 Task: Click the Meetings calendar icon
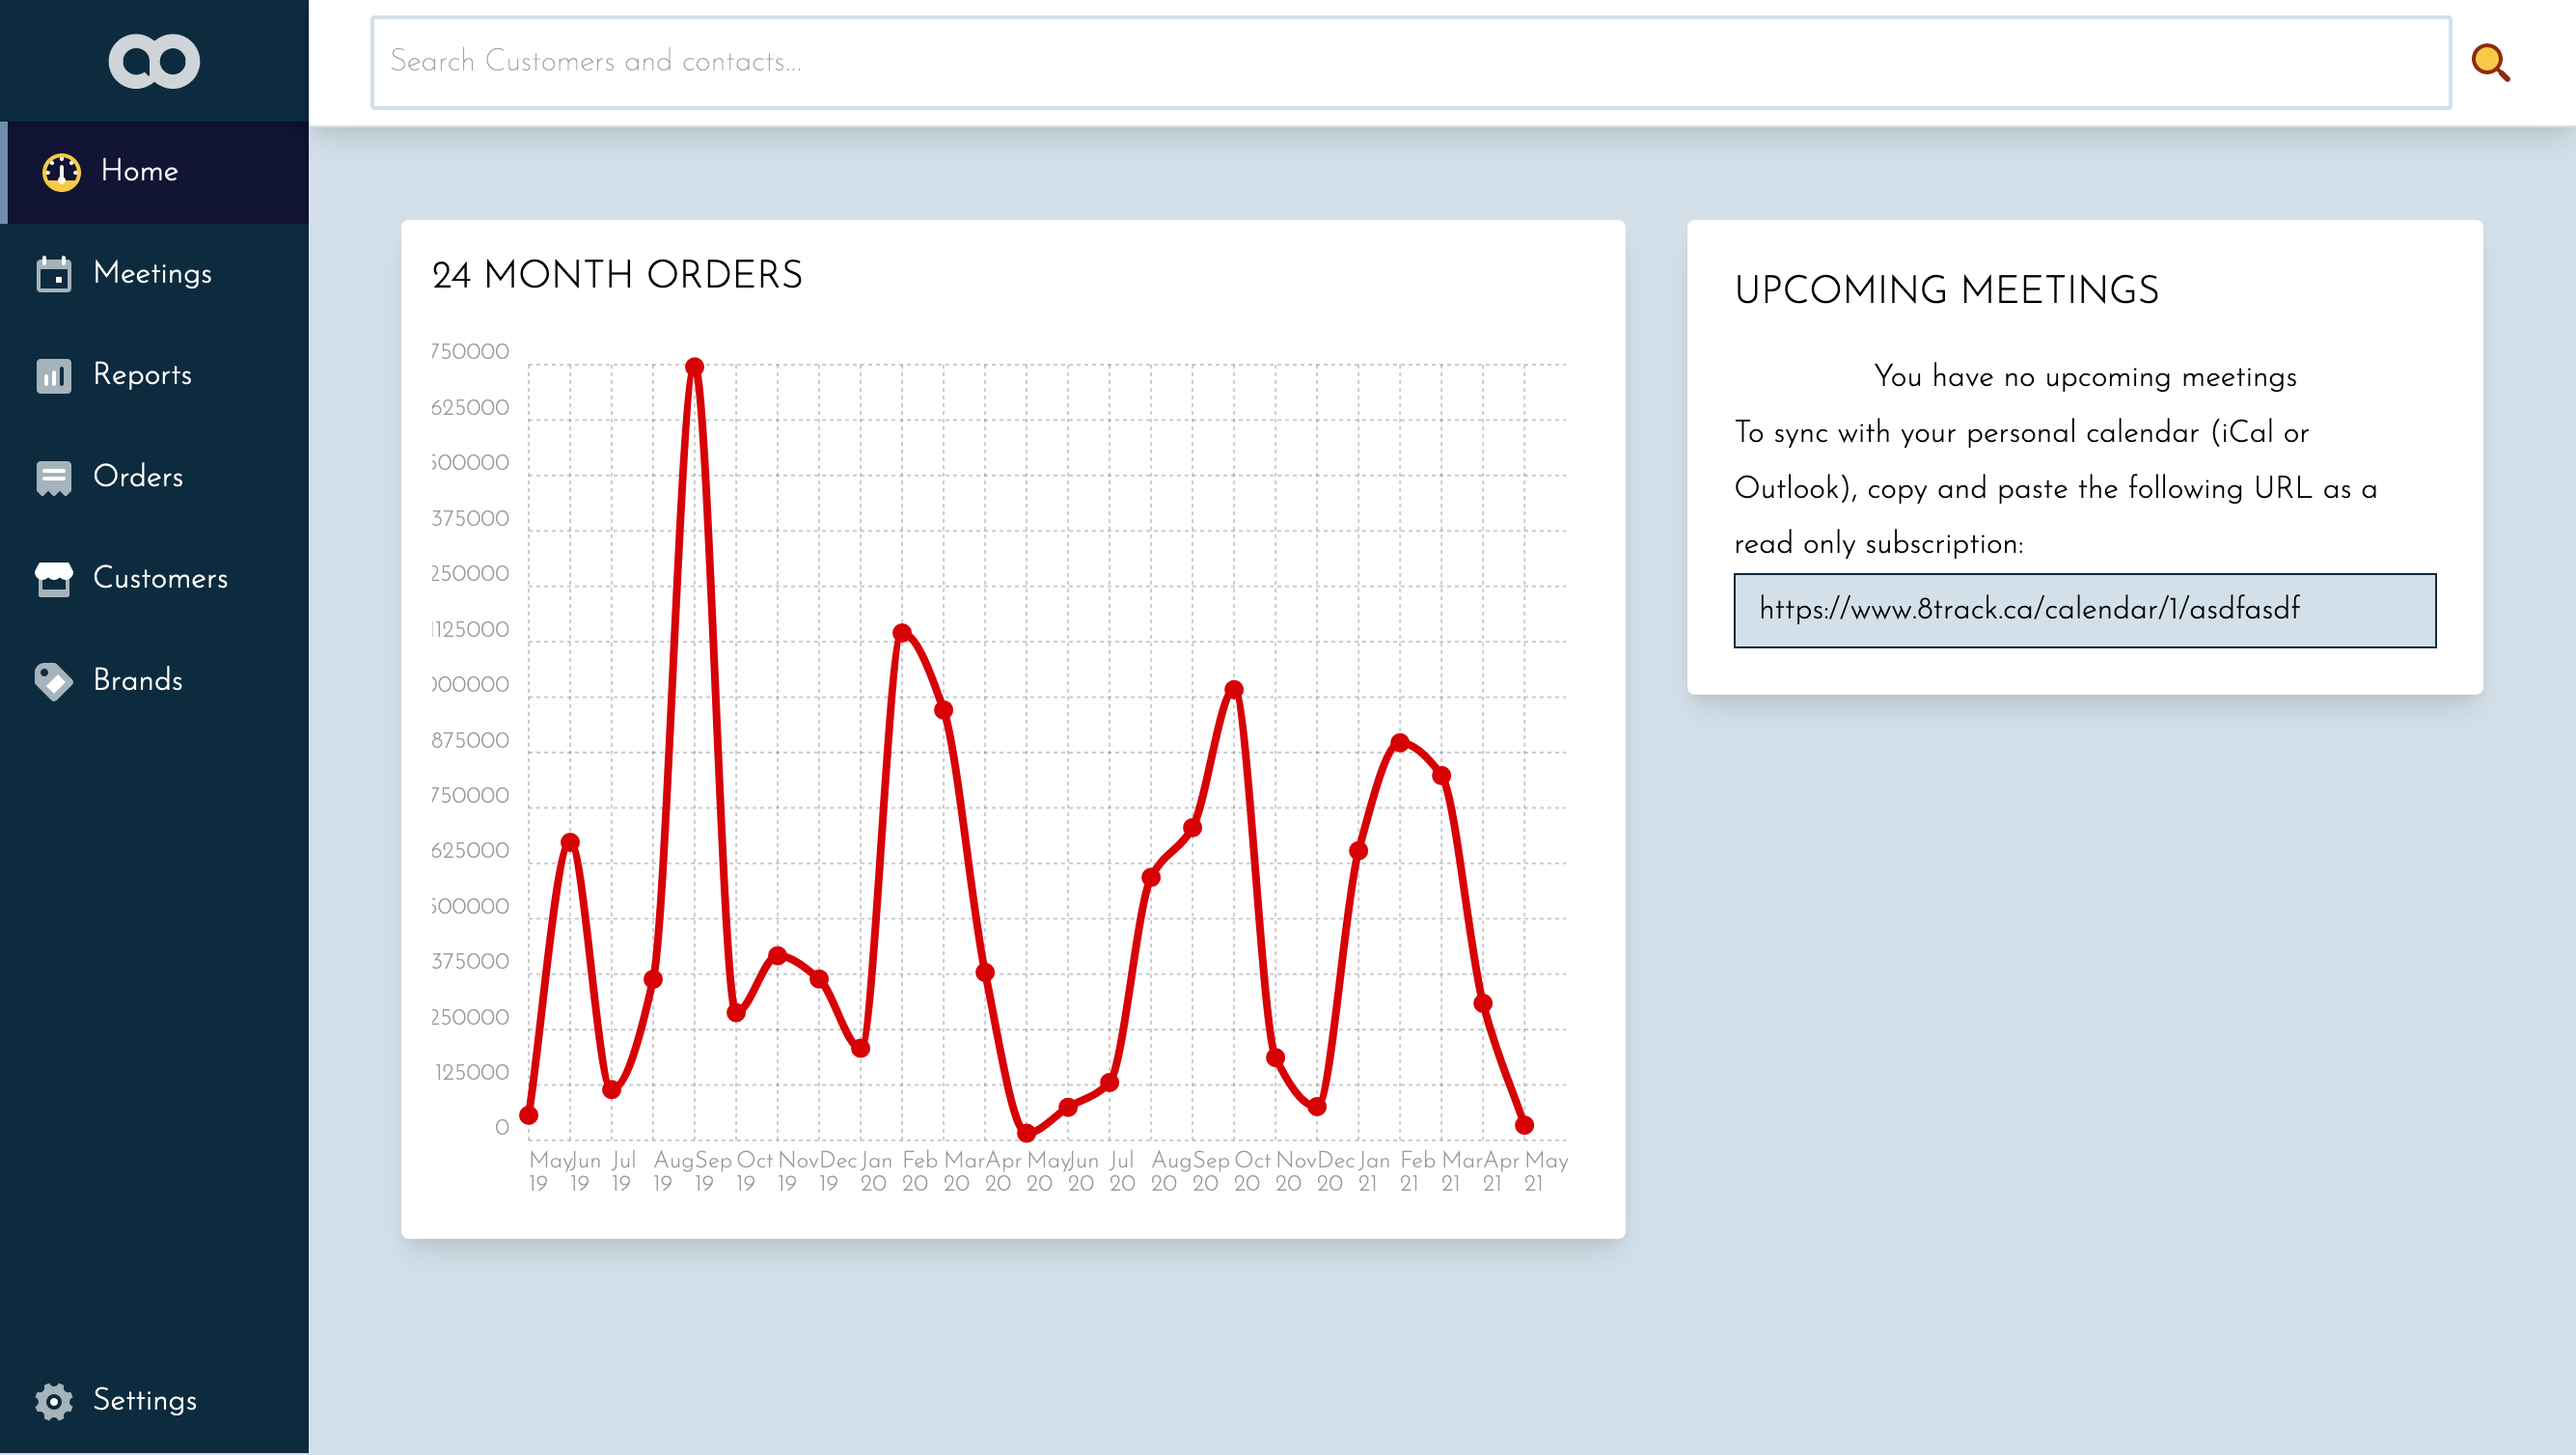tap(54, 274)
